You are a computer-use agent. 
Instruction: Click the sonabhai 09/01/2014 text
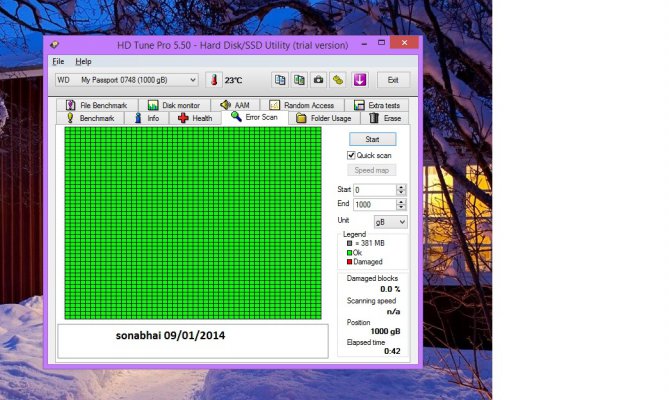coord(170,336)
